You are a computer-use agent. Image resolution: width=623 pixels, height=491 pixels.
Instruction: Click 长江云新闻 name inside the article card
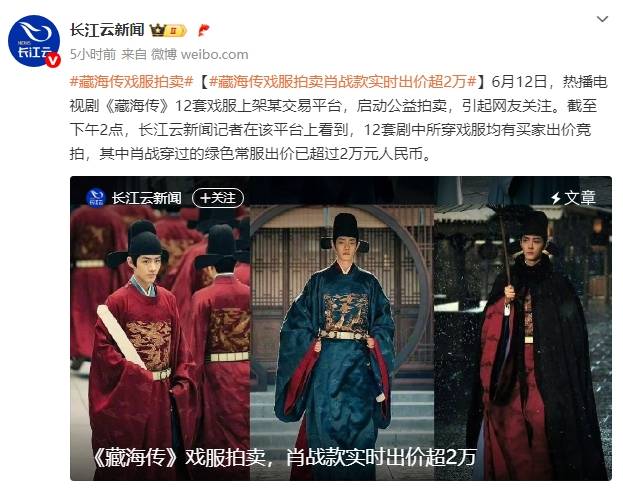point(146,198)
